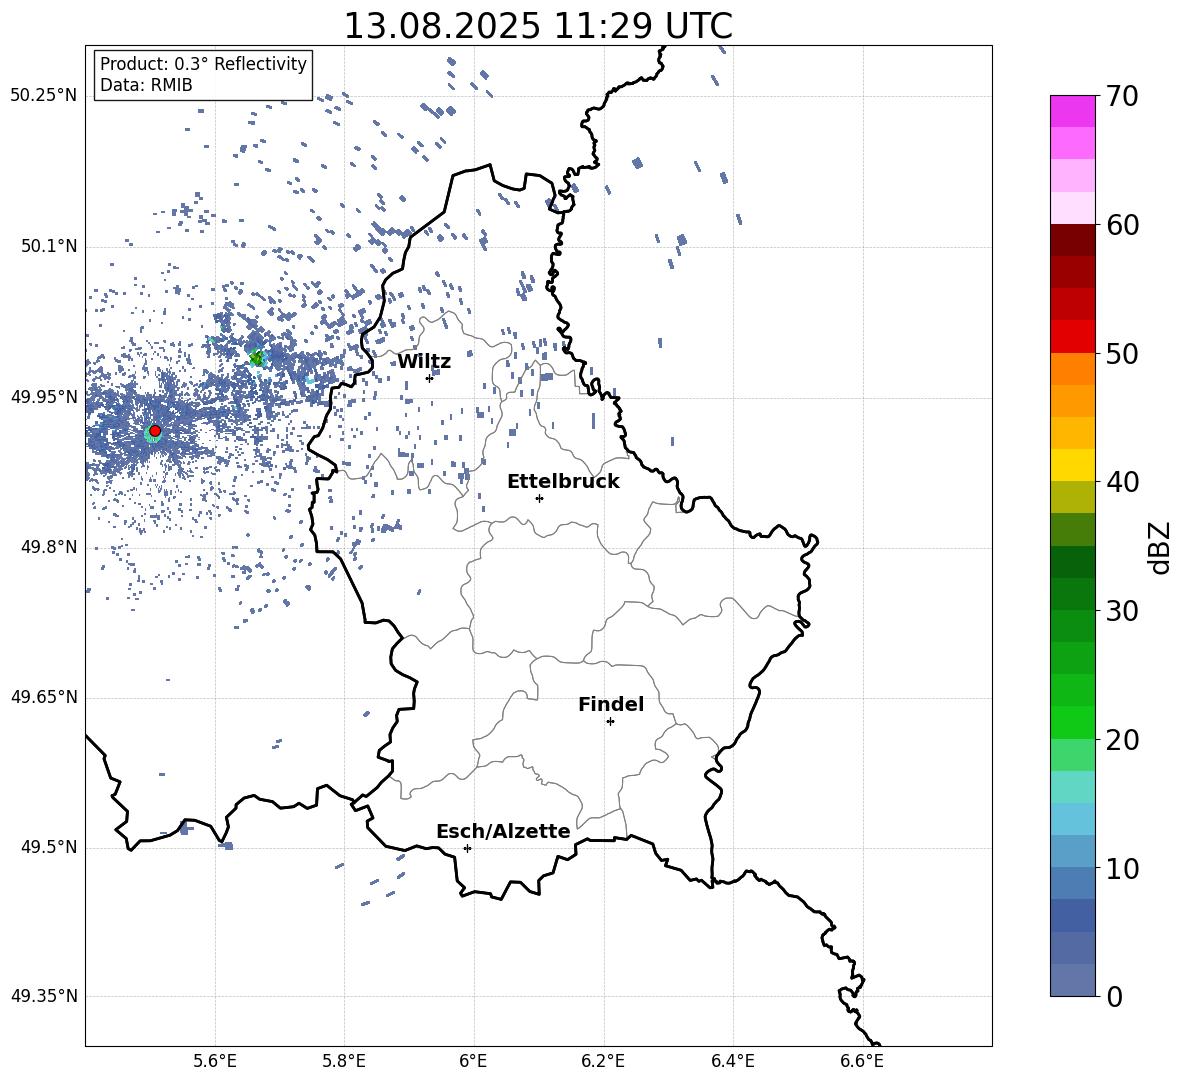This screenshot has width=1184, height=1081.
Task: Click the bright green colorbar segment above 20
Action: tap(1073, 723)
